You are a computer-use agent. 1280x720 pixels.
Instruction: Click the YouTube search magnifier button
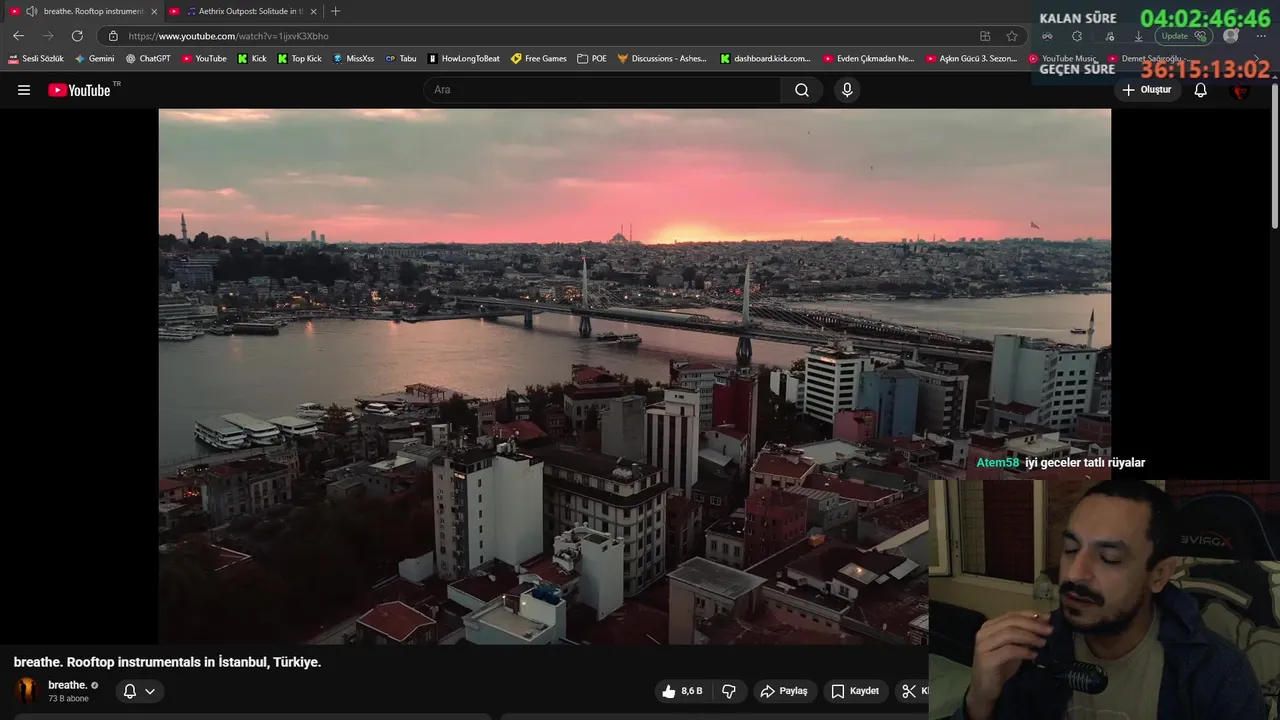(x=801, y=90)
